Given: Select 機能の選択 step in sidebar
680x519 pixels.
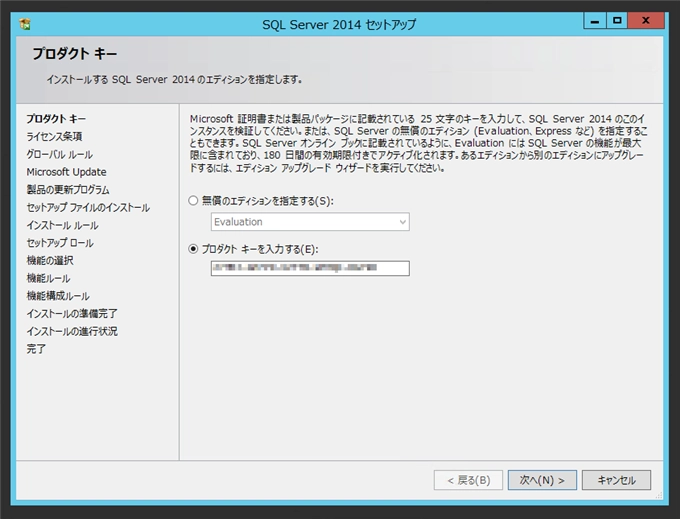Looking at the screenshot, I should 50,261.
